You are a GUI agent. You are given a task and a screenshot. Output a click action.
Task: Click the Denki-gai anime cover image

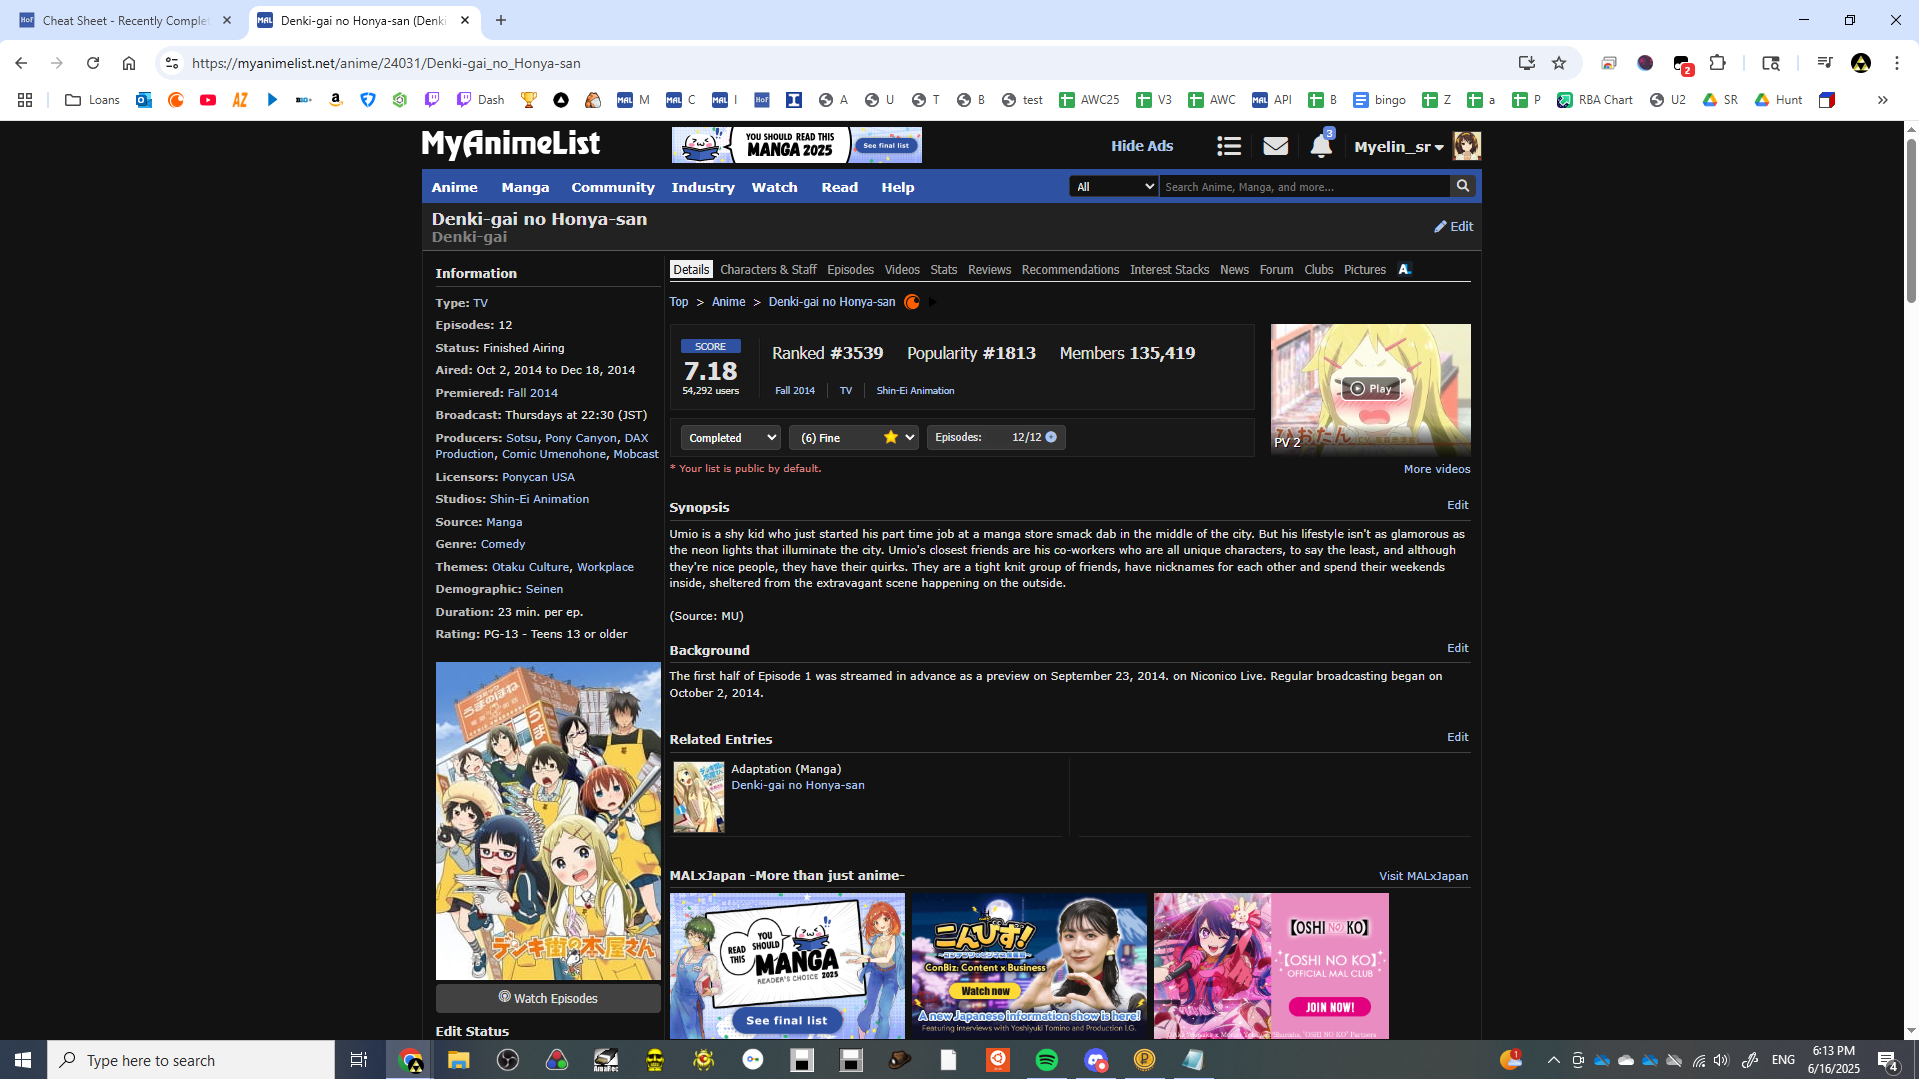[548, 821]
